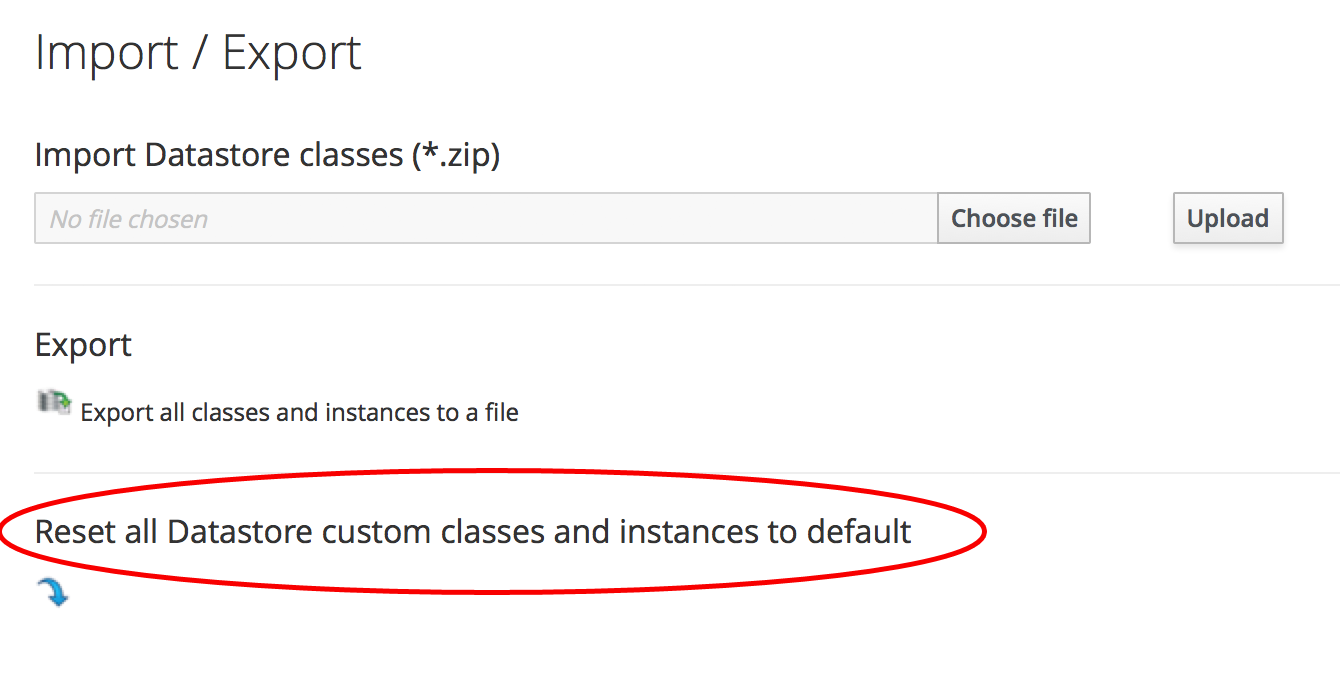Open 'Export all classes and instances to a file'

pyautogui.click(x=299, y=412)
